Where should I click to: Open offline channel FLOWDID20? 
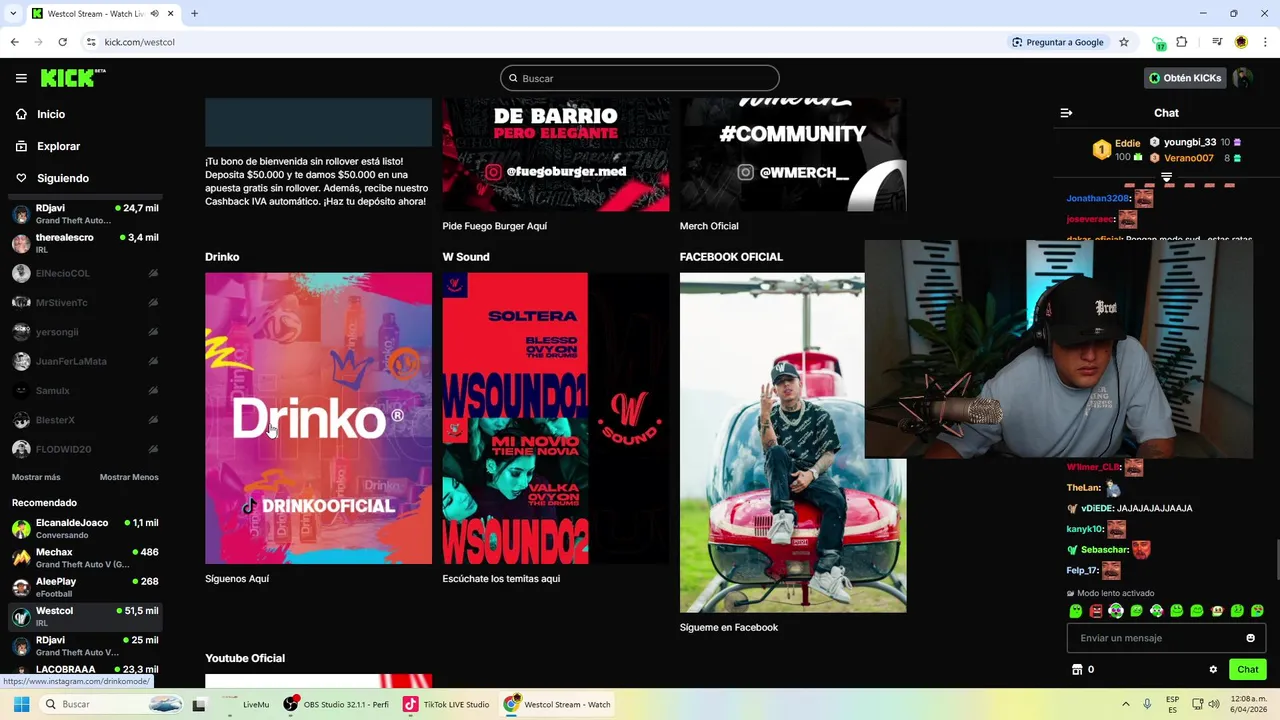pos(84,449)
